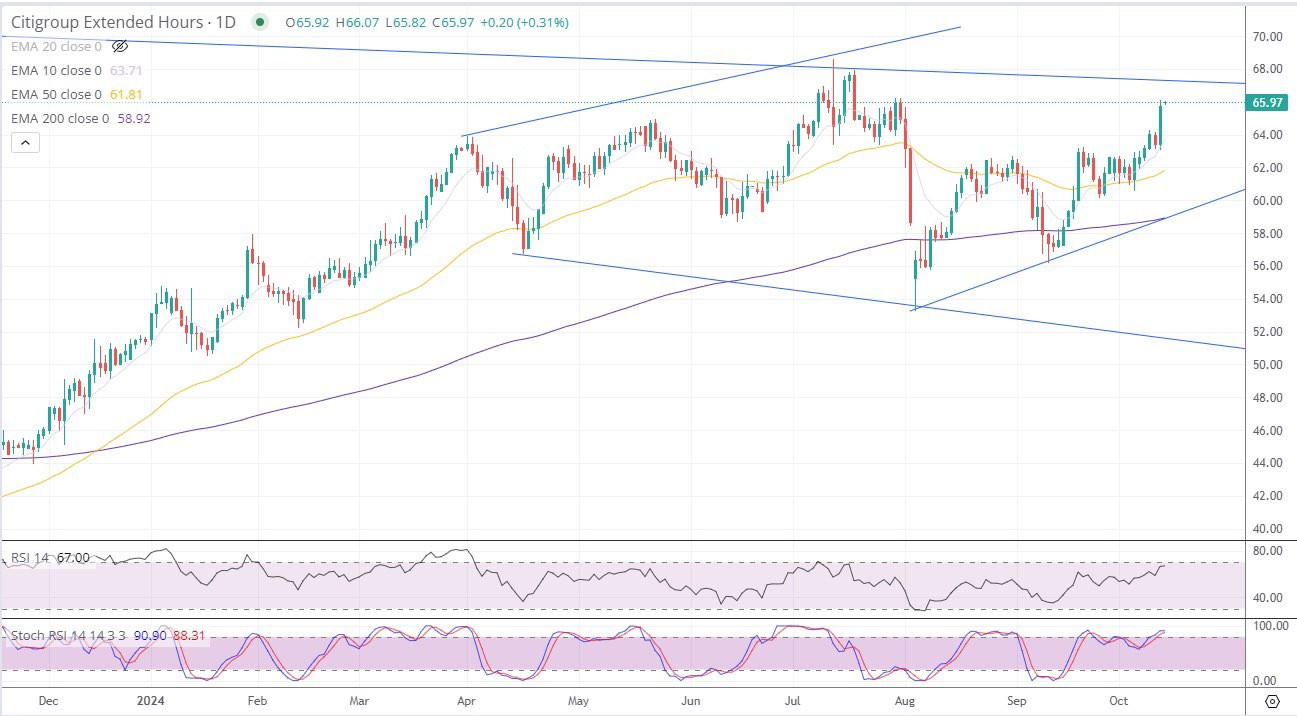
Task: Click the open value O65.92 in header
Action: [x=306, y=22]
